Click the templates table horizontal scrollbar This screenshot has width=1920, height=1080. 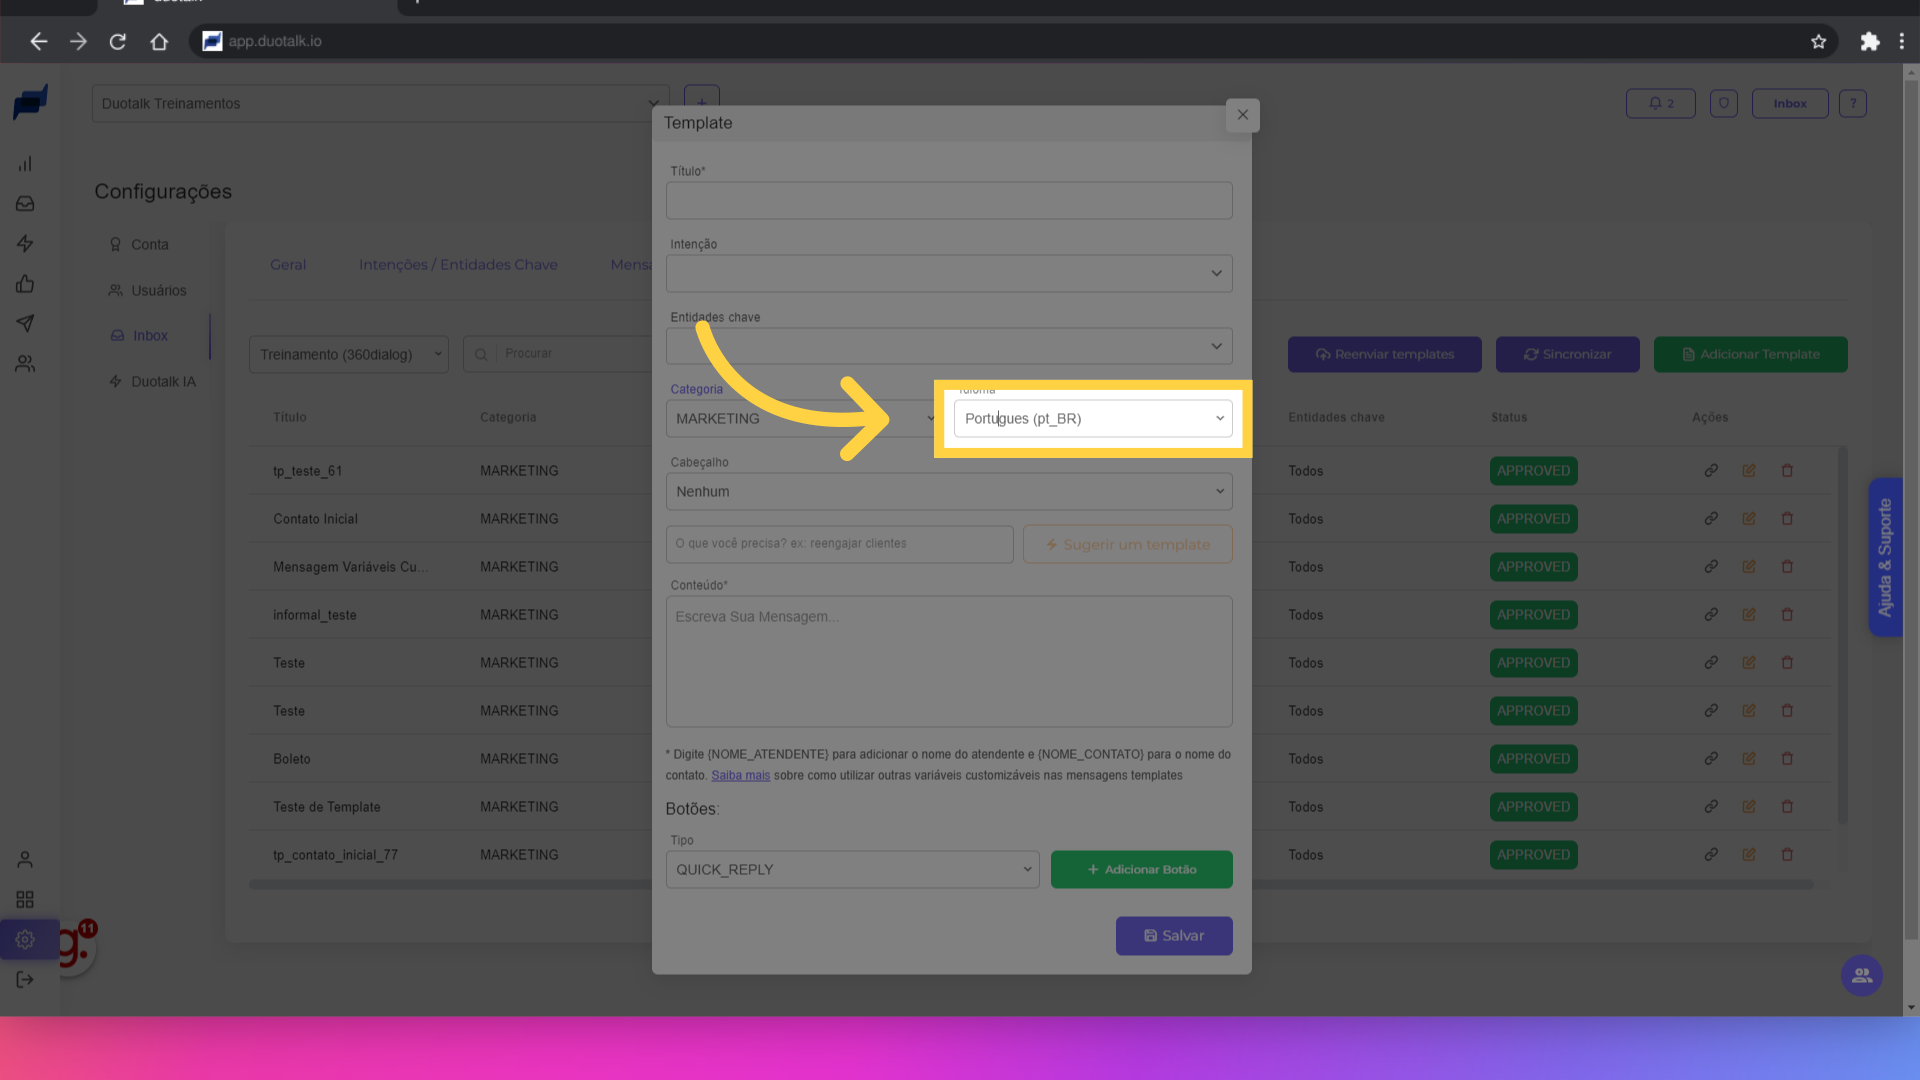pos(1030,885)
